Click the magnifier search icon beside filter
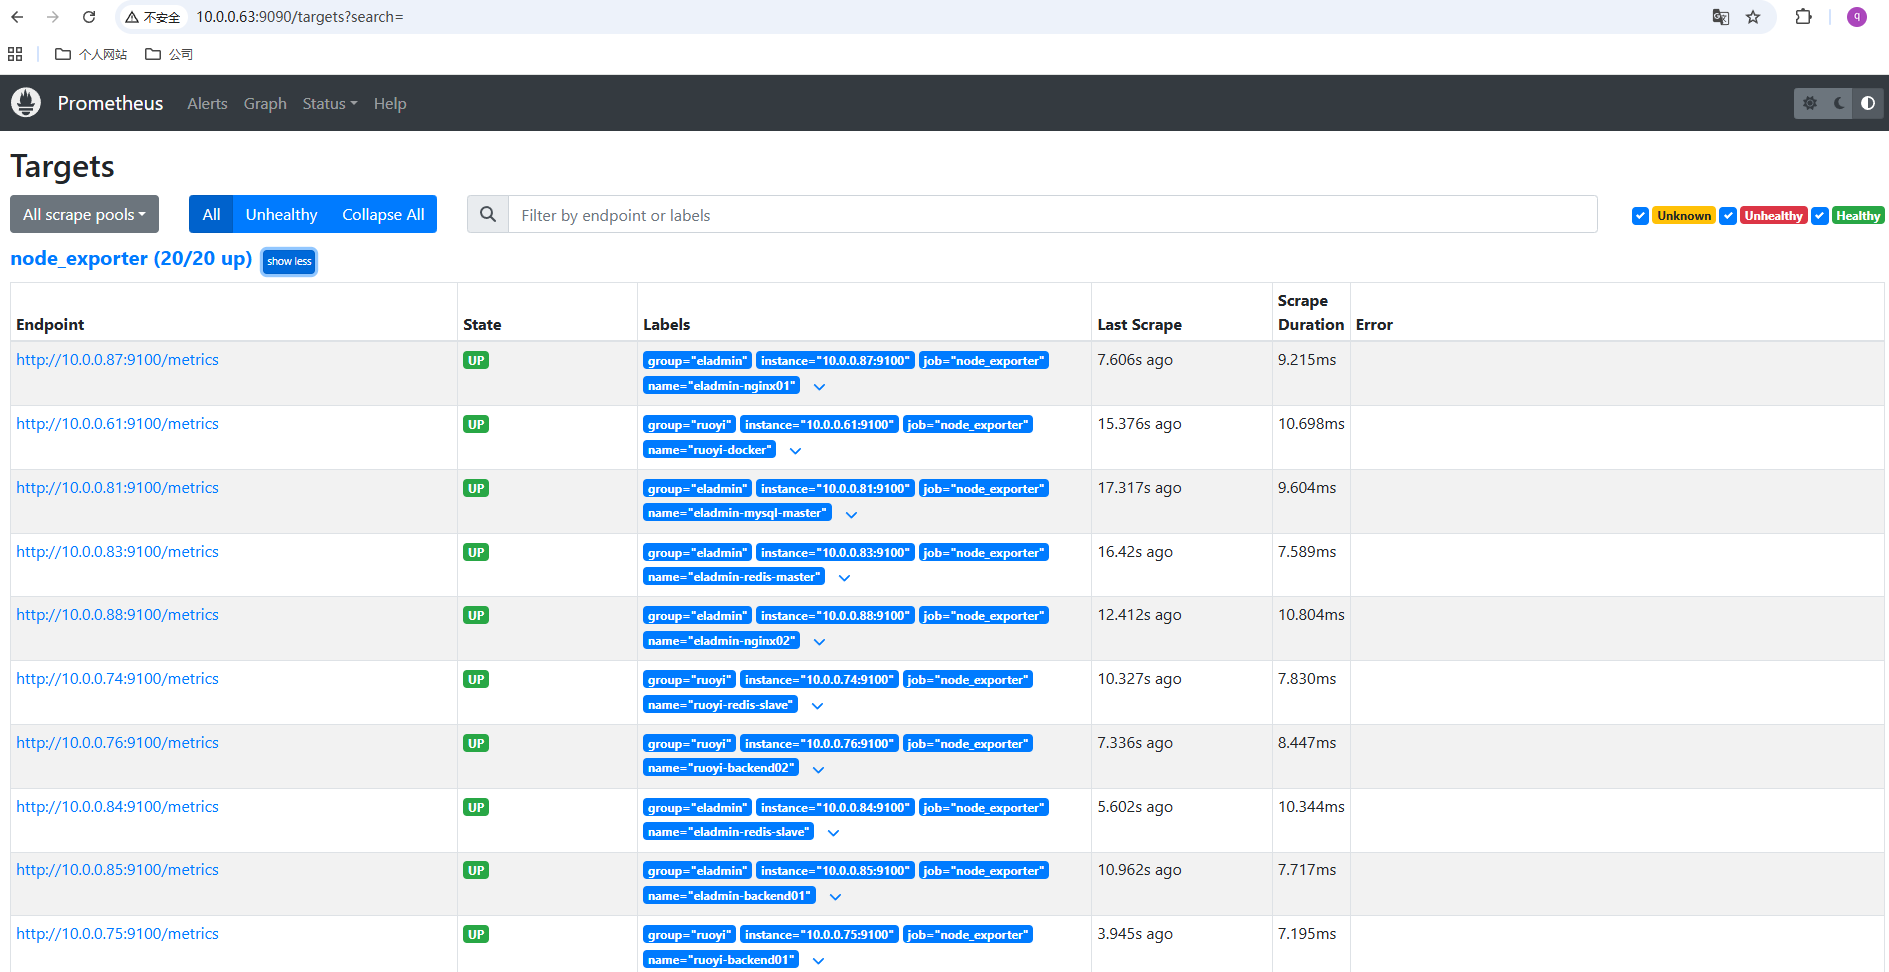The width and height of the screenshot is (1889, 972). [488, 215]
